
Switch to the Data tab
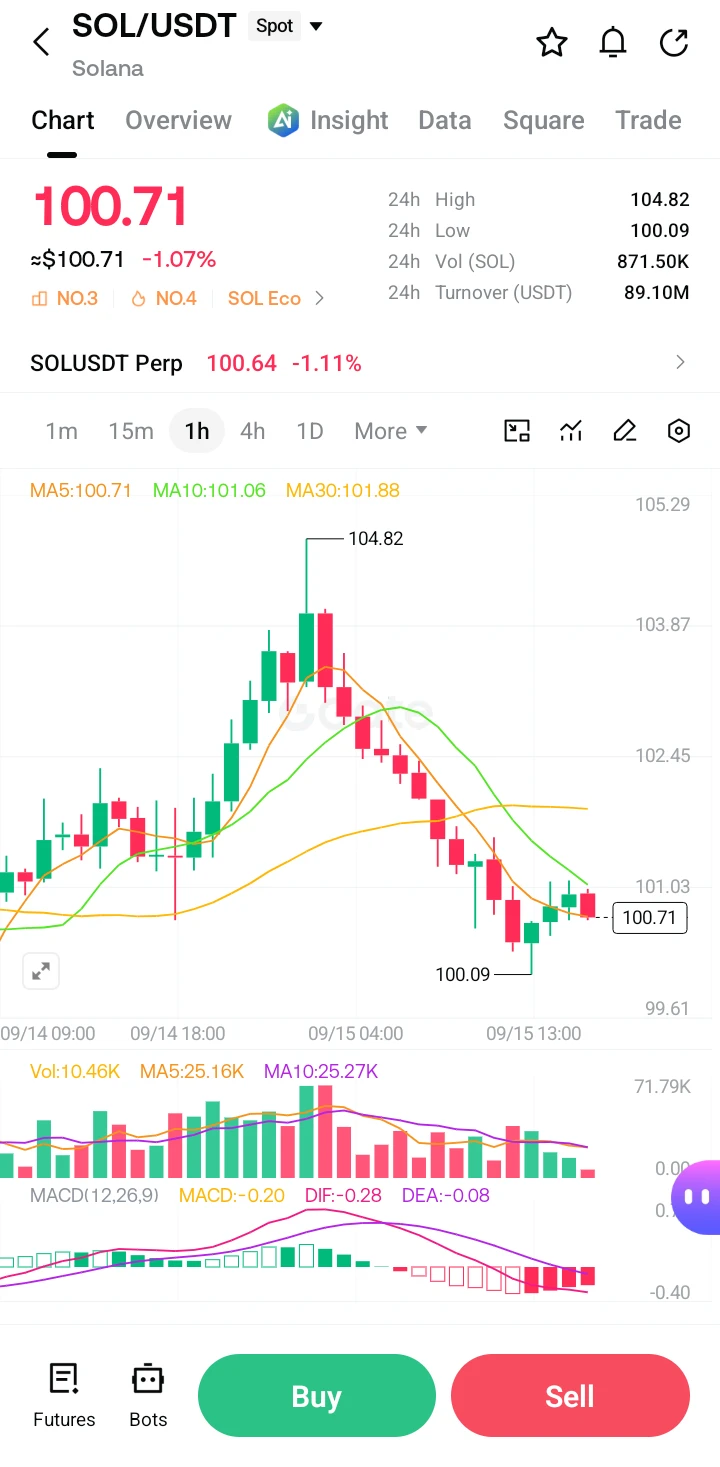coord(445,120)
